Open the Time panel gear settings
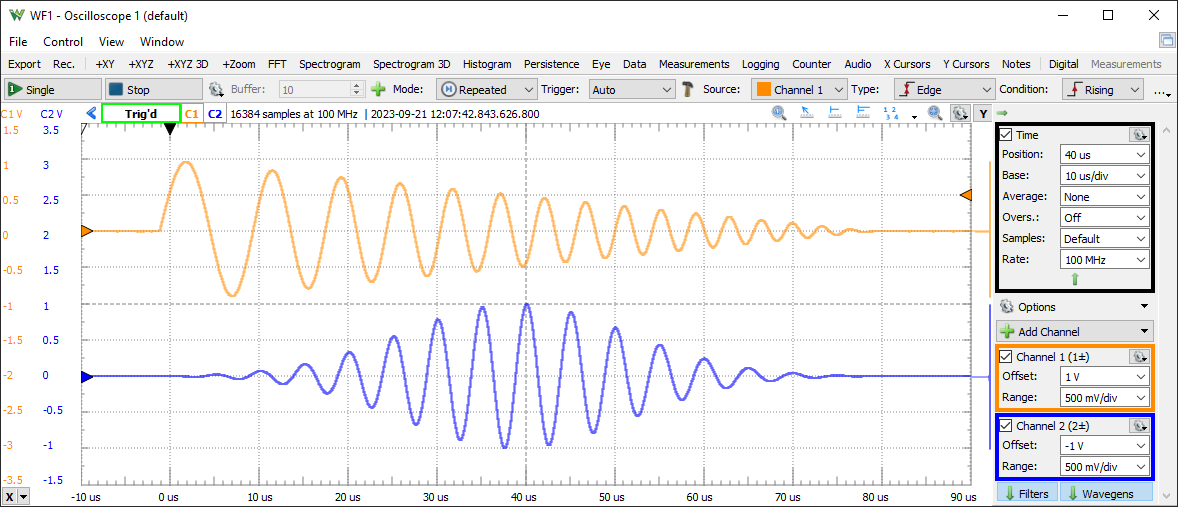1178x507 pixels. 1138,135
